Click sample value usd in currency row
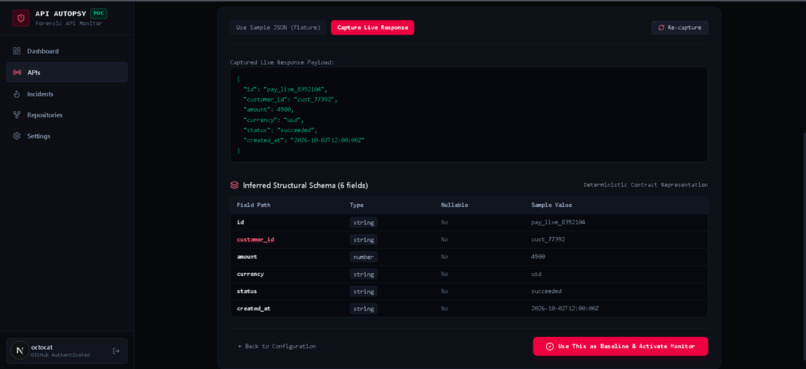The width and height of the screenshot is (806, 369). [x=536, y=274]
